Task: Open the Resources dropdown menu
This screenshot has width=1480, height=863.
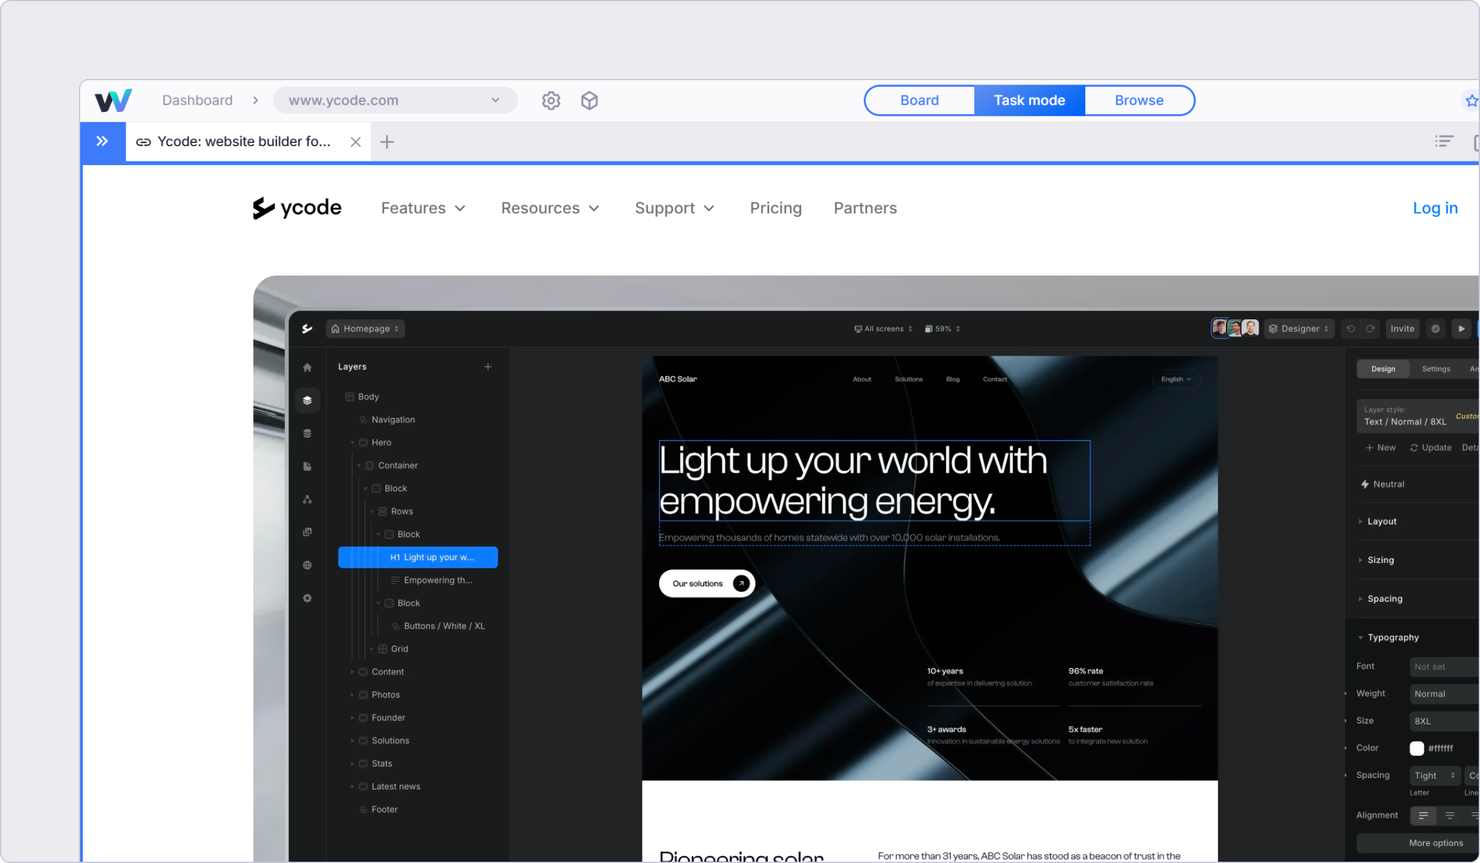Action: tap(550, 208)
